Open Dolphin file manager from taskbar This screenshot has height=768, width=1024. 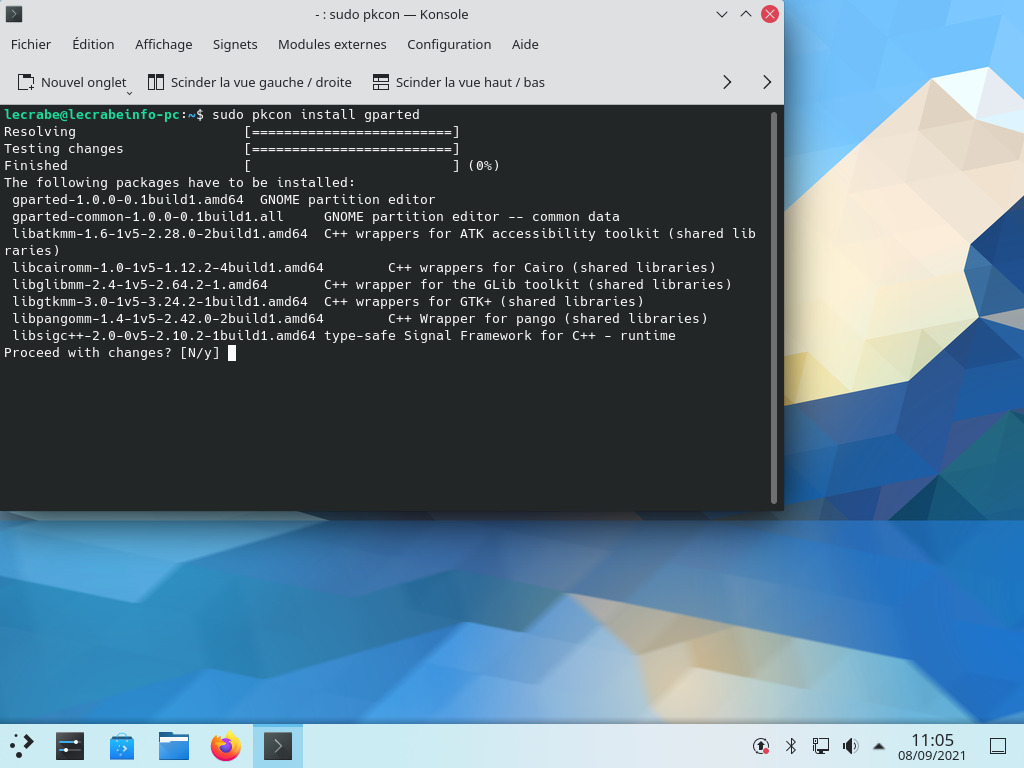[174, 746]
